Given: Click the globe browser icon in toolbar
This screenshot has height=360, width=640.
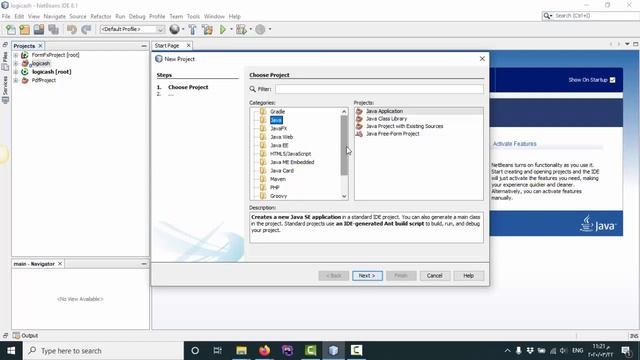Looking at the screenshot, I should (x=174, y=29).
